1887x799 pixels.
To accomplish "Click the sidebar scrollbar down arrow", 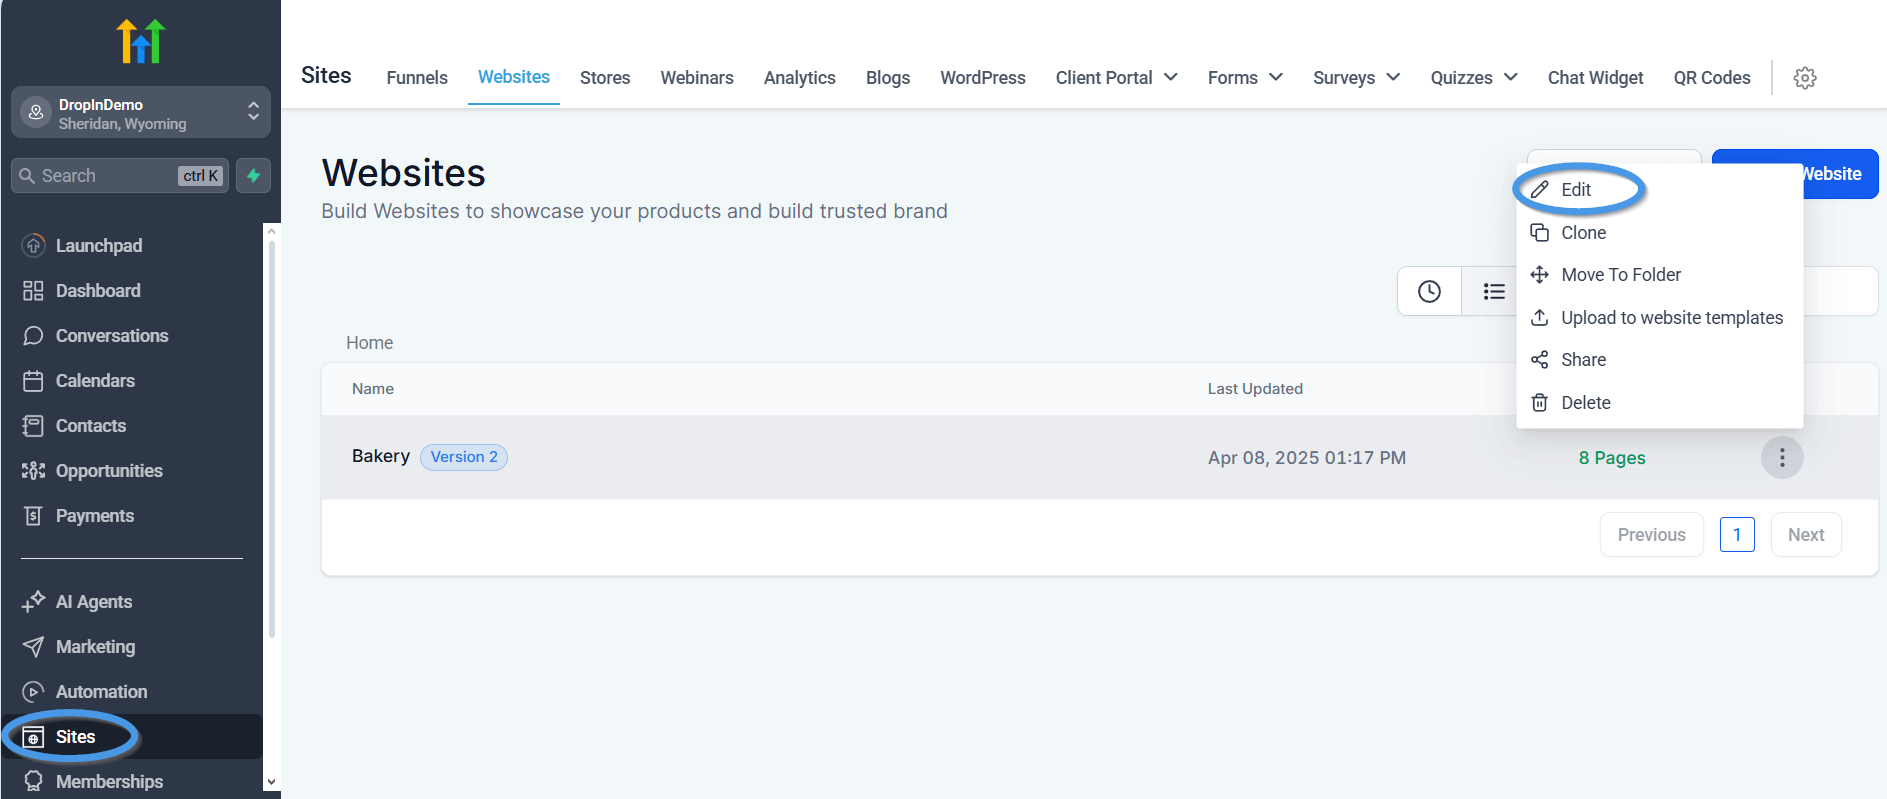I will (271, 782).
